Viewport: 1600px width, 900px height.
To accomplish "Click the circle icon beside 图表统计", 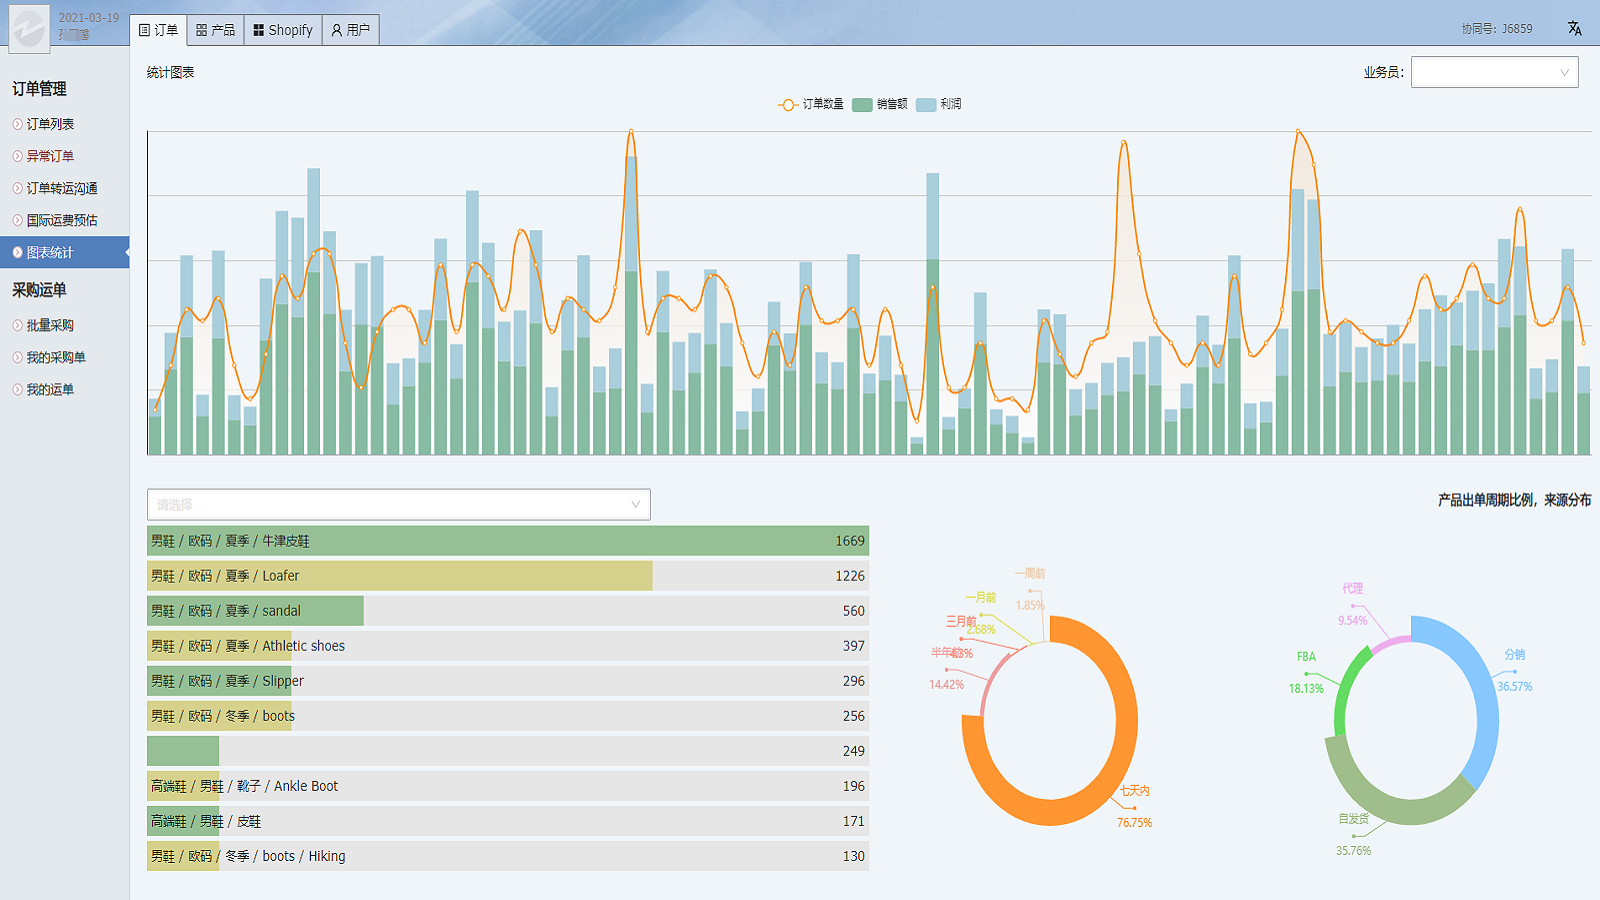I will 18,252.
